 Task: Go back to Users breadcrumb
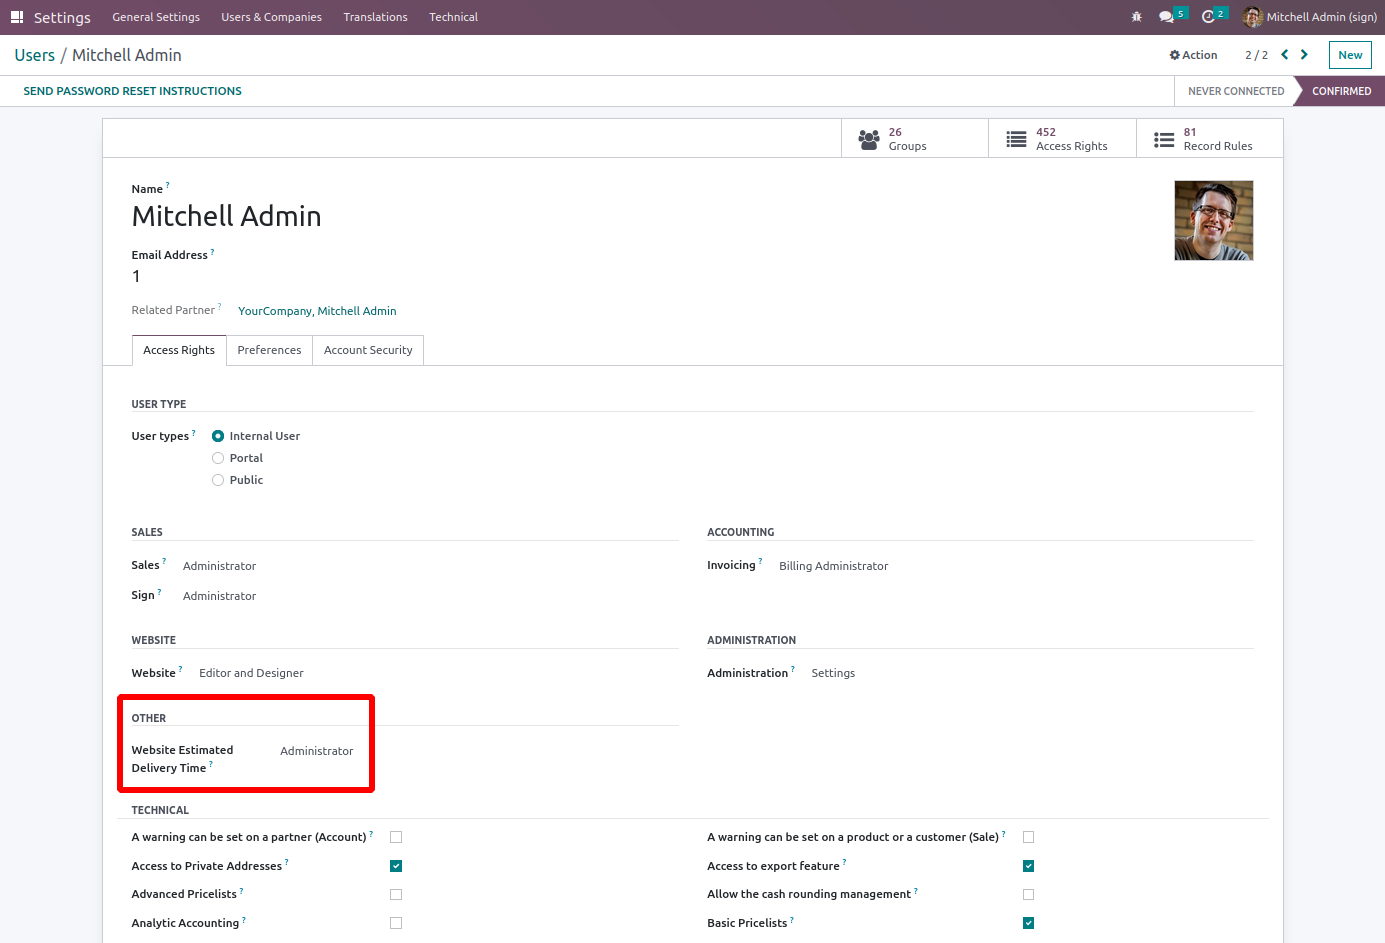(x=35, y=55)
